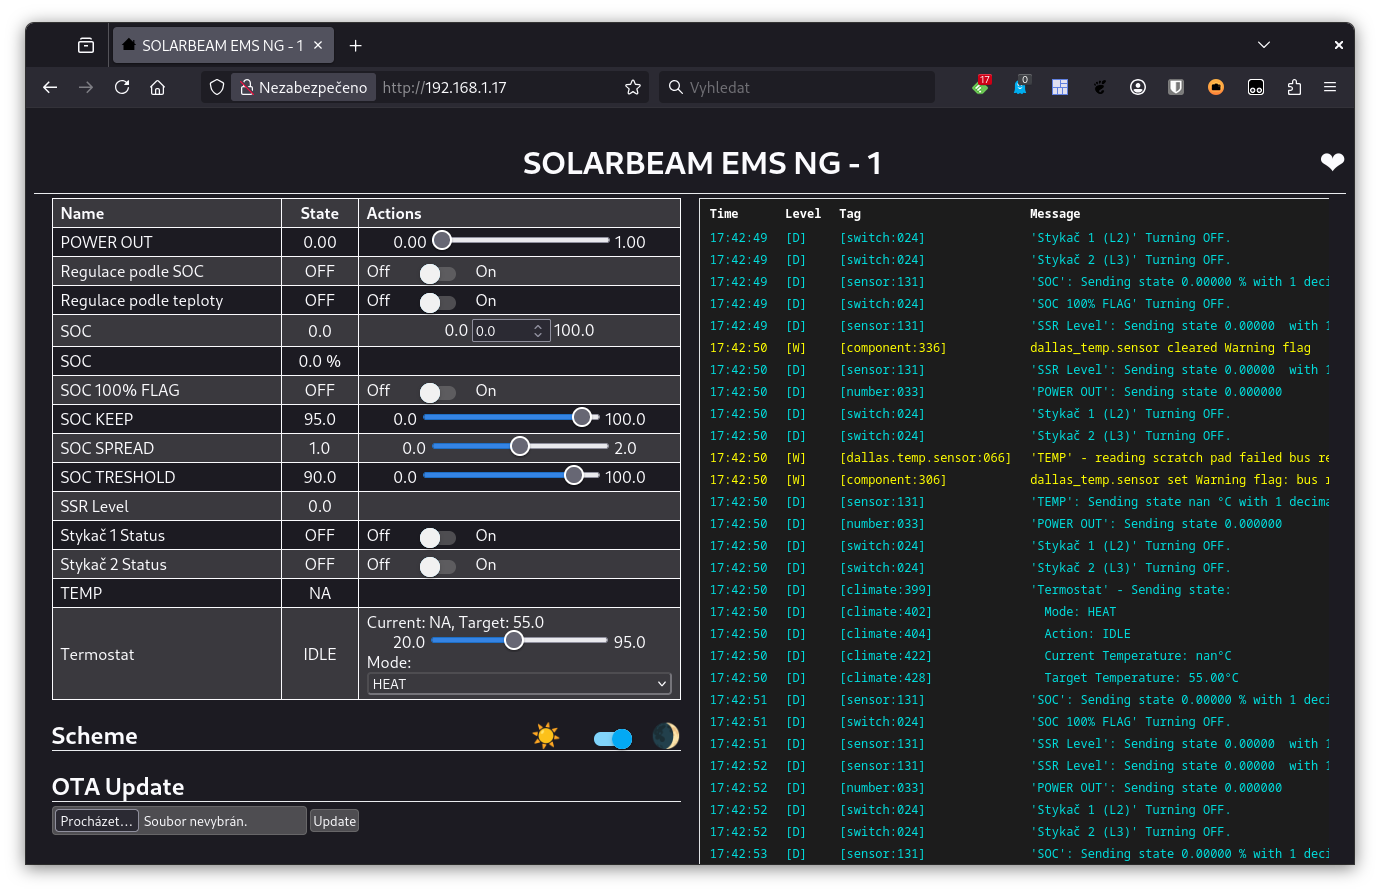Click the SOC number field stepper arrows
The width and height of the screenshot is (1380, 893).
point(538,331)
